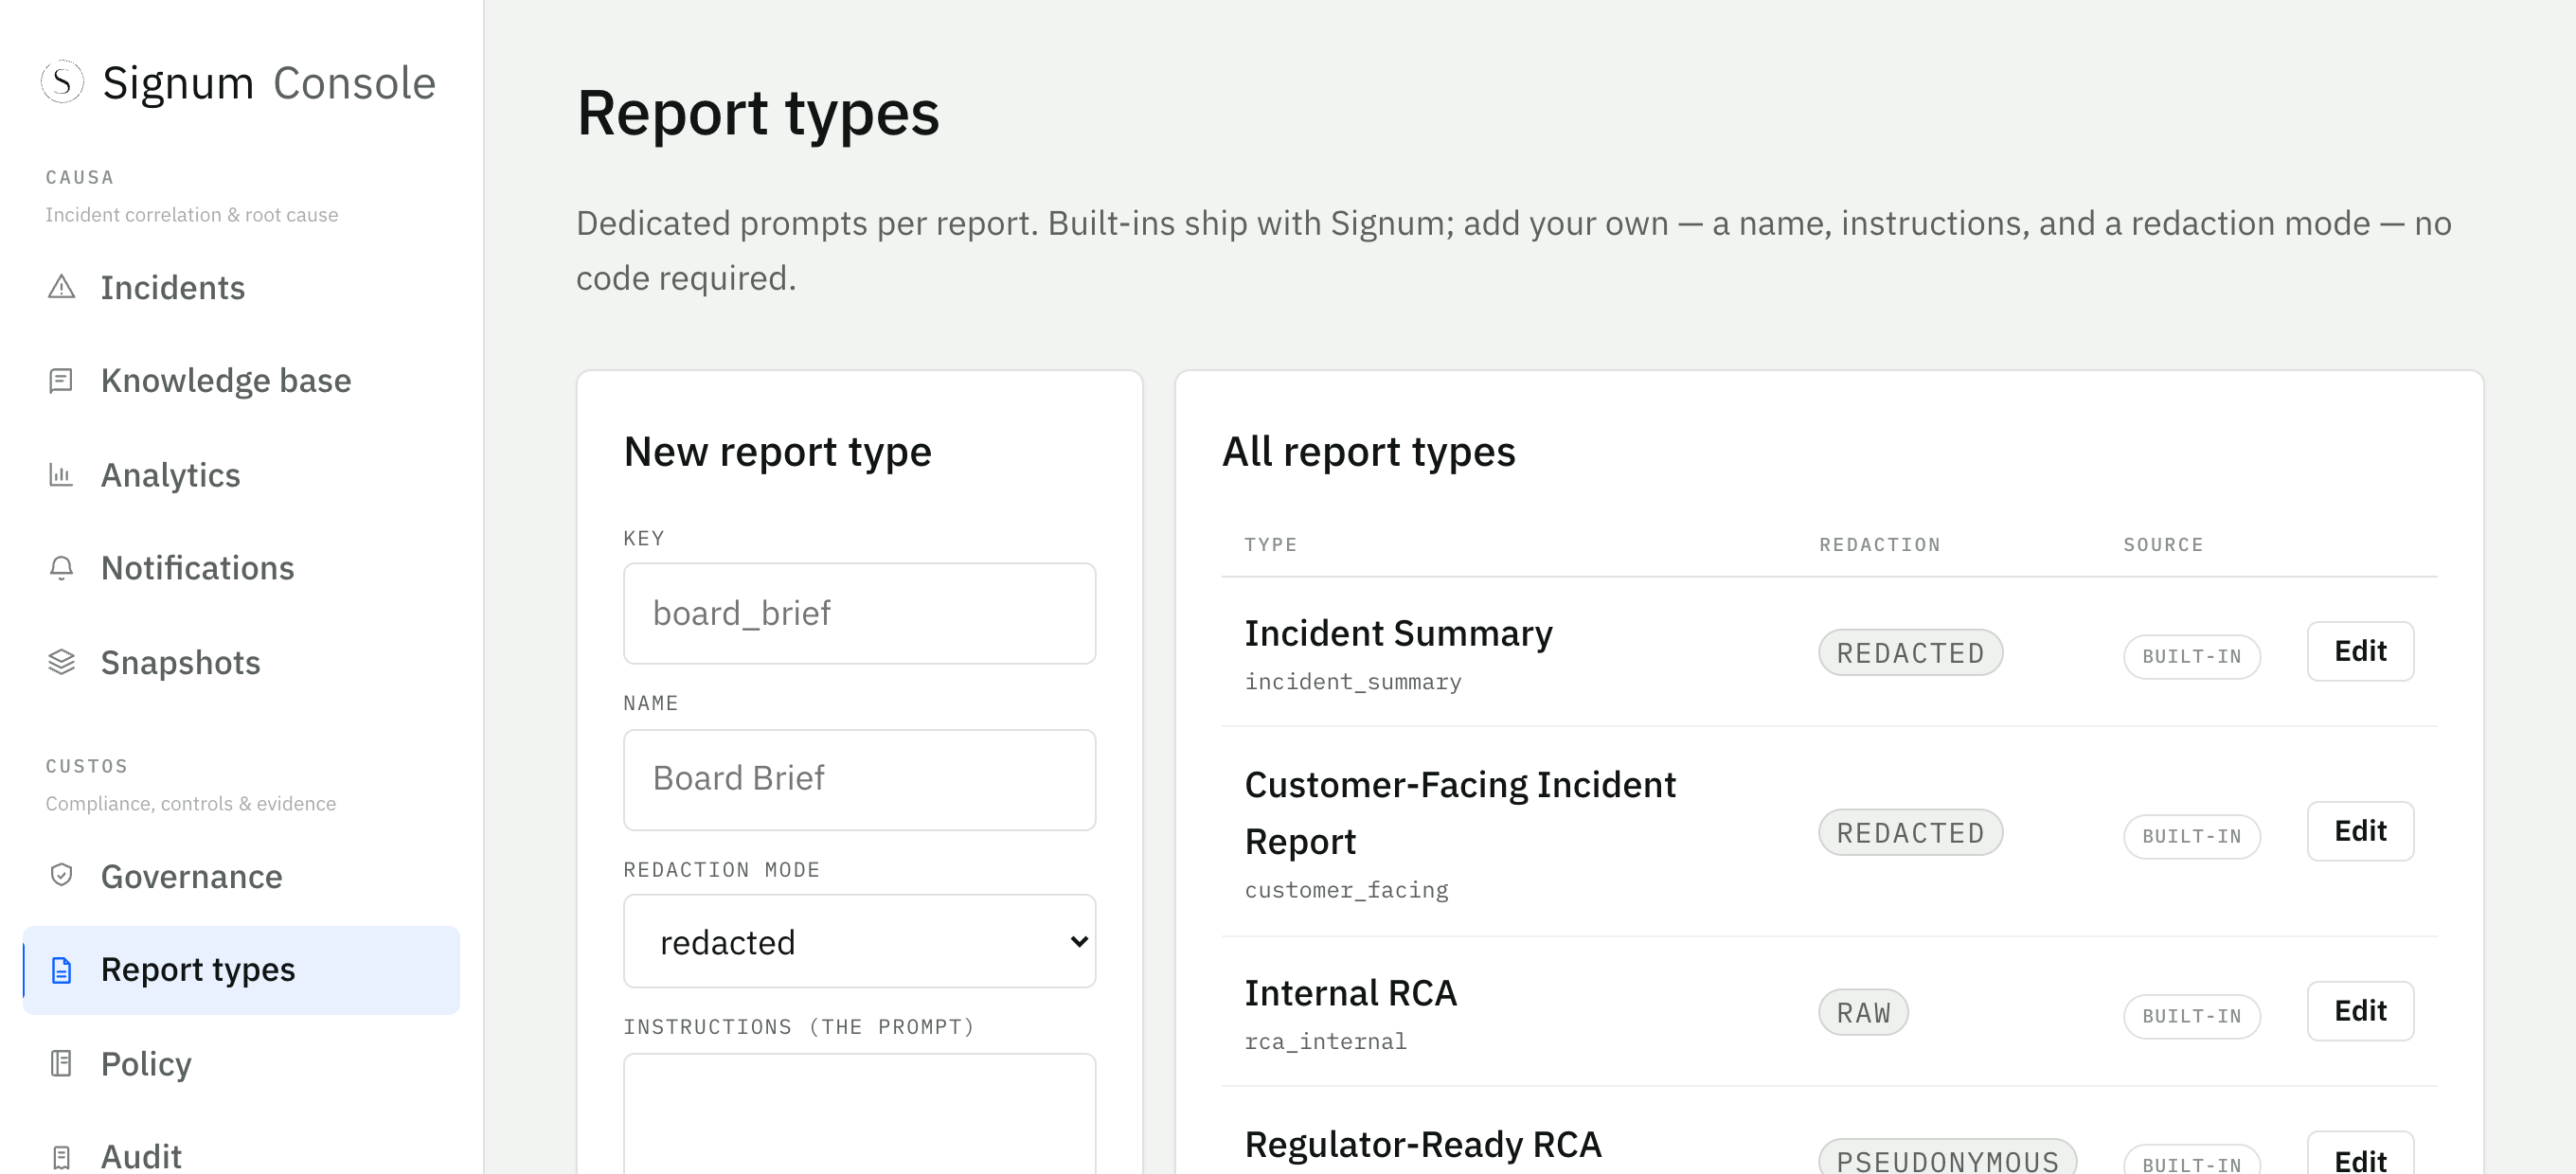Screen dimensions: 2576x1174
Task: Open the Analytics section
Action: [x=241, y=474]
